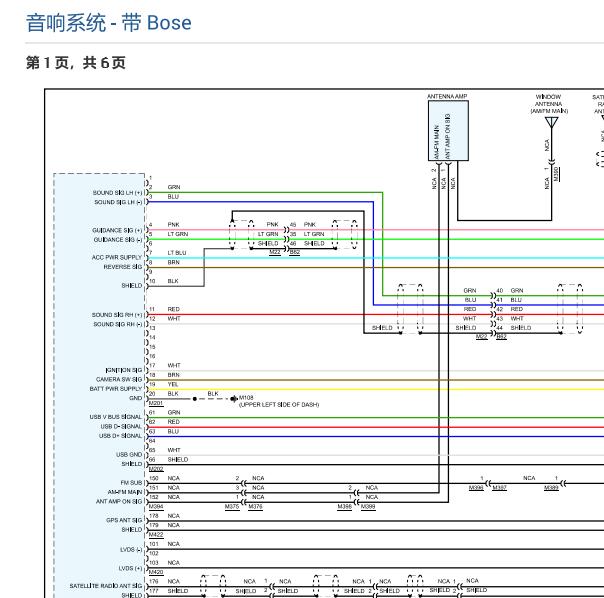This screenshot has height=598, width=604.
Task: Click the 'LVDS (+)' terminal label
Action: 130,568
